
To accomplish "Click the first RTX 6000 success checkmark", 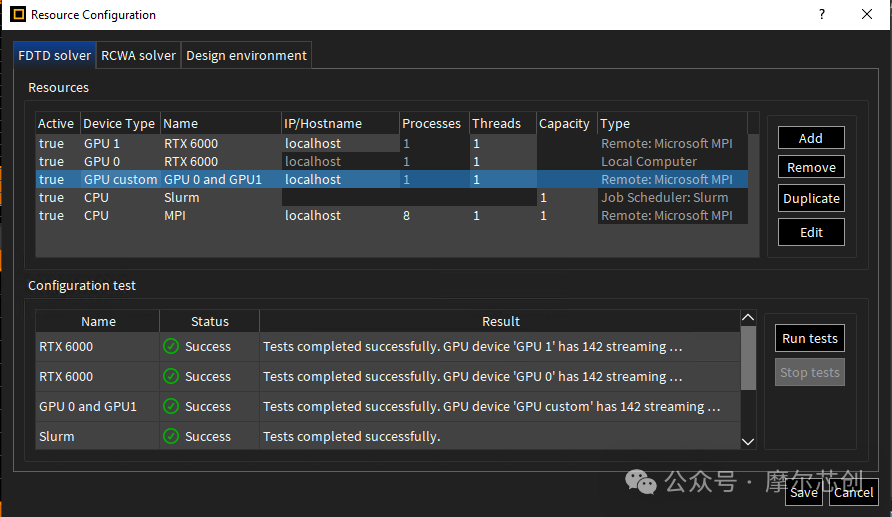I will [x=171, y=346].
